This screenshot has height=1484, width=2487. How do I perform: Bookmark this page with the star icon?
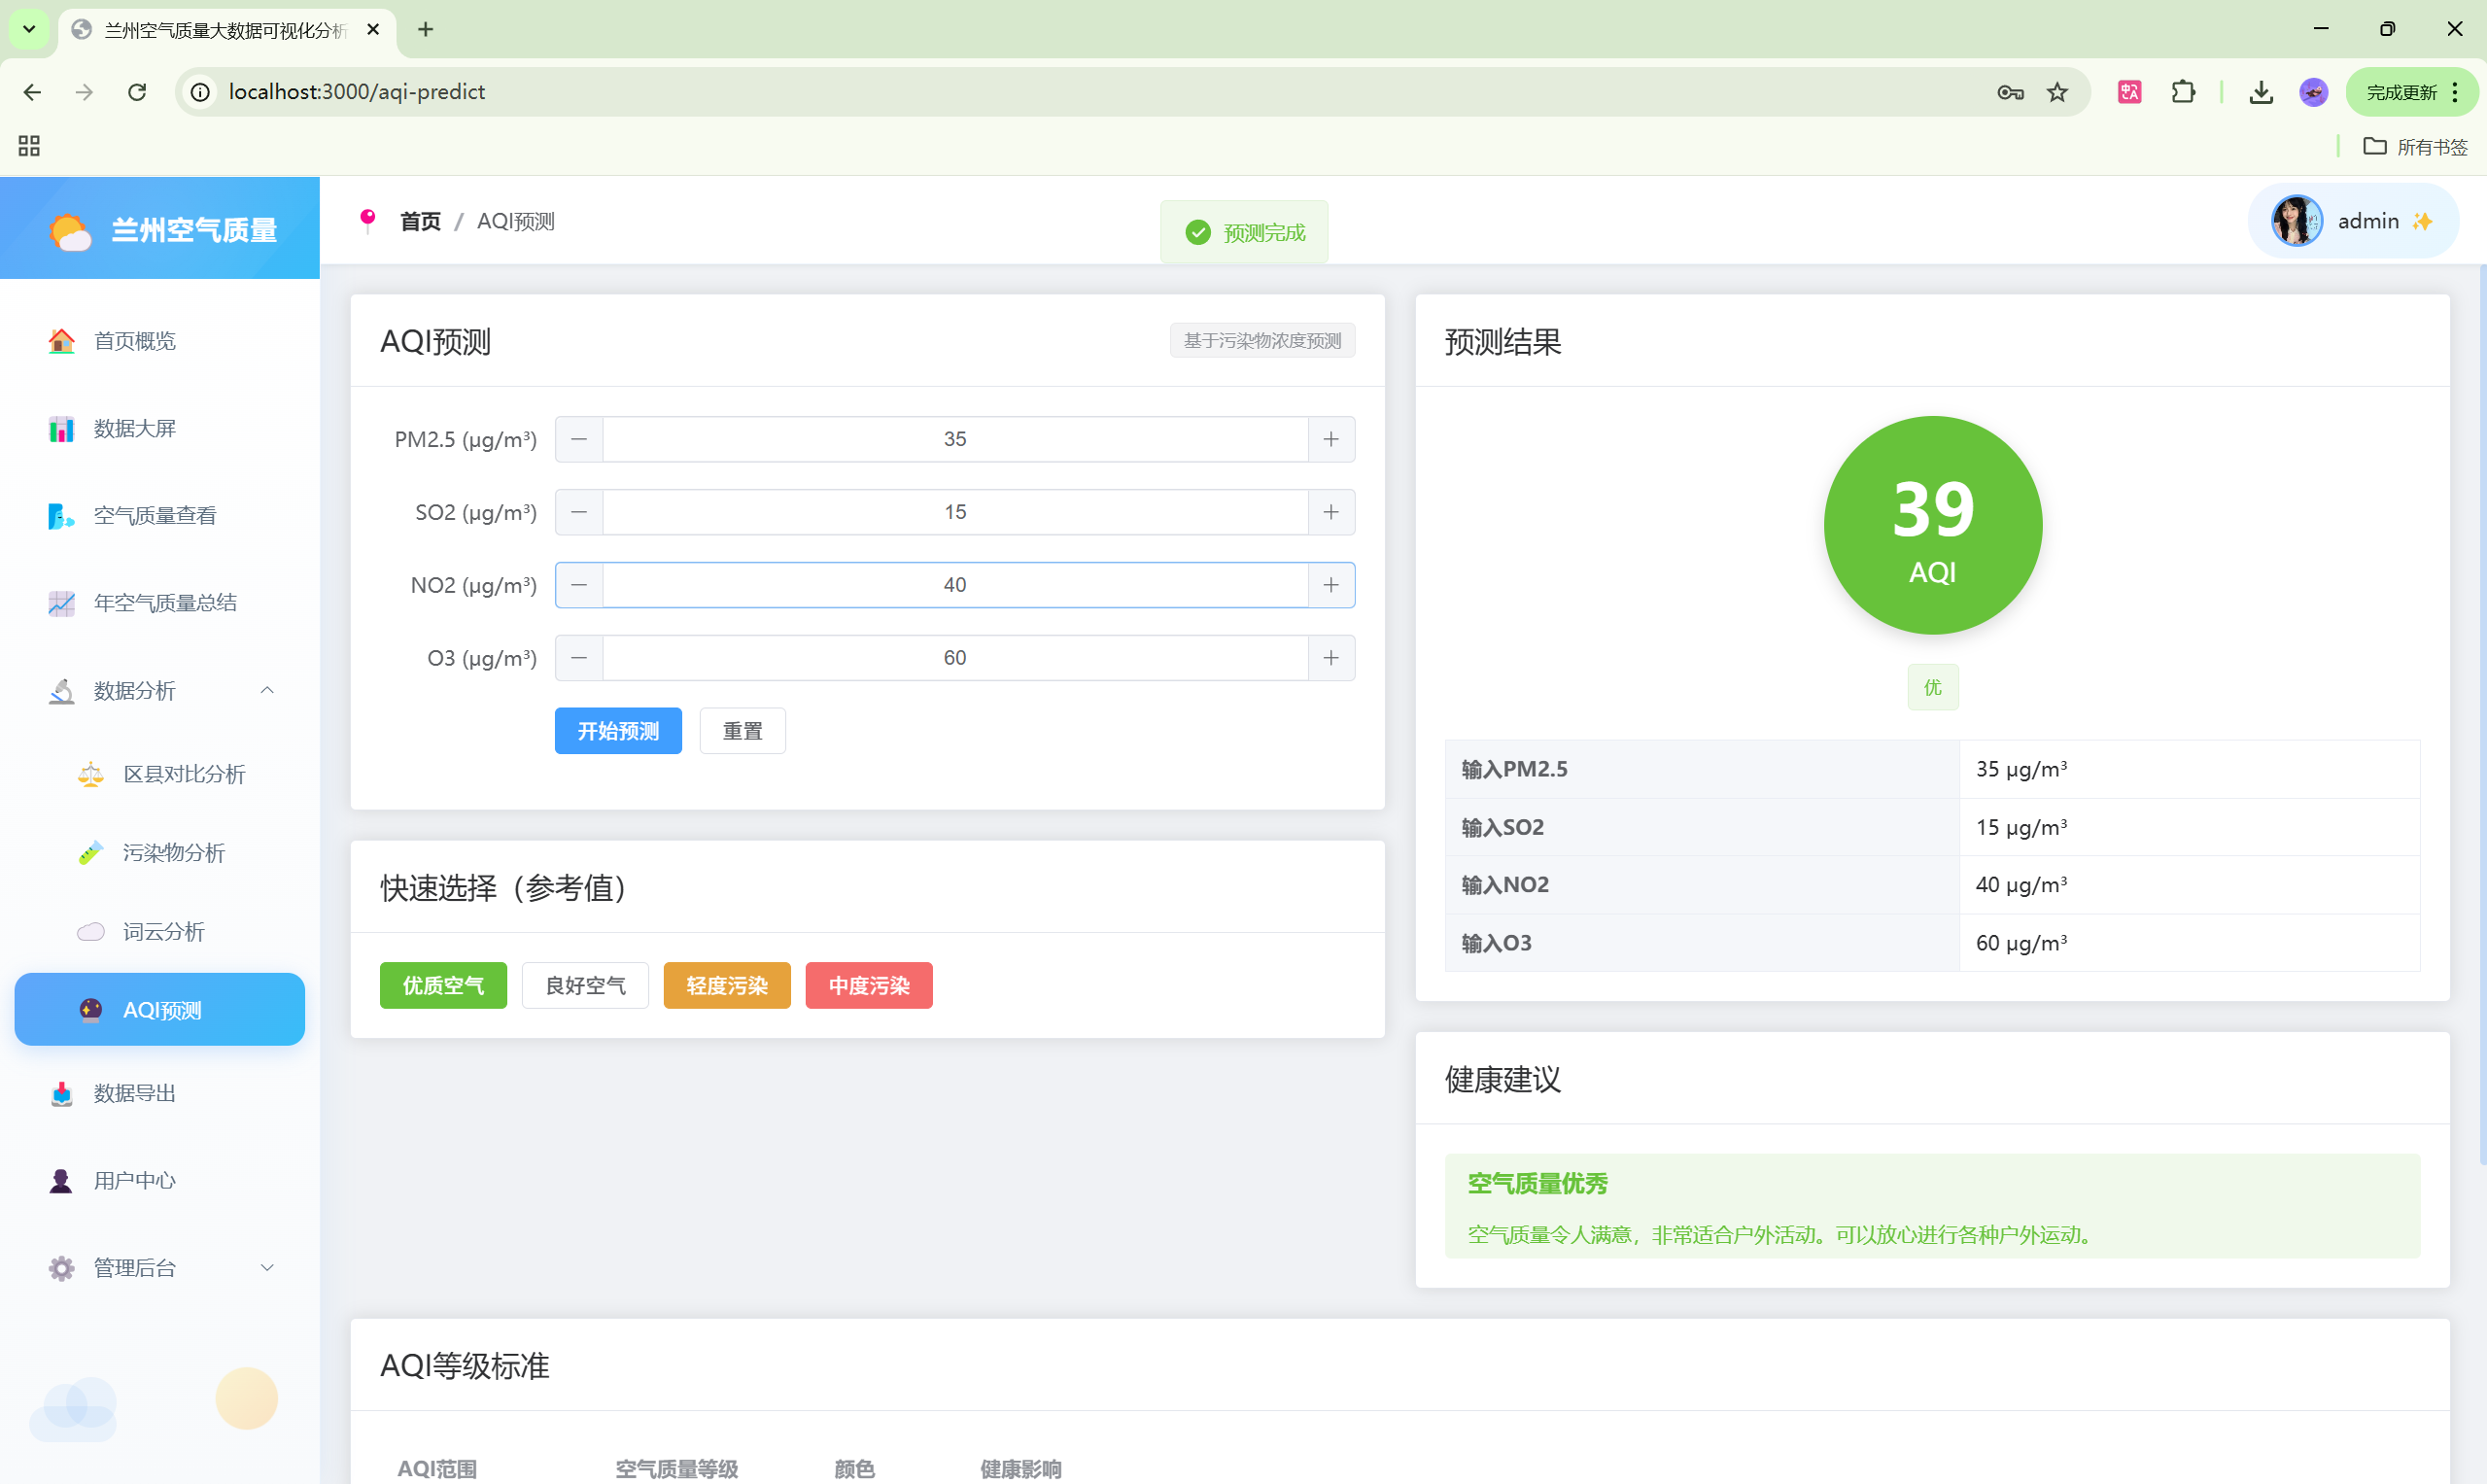[x=2057, y=92]
